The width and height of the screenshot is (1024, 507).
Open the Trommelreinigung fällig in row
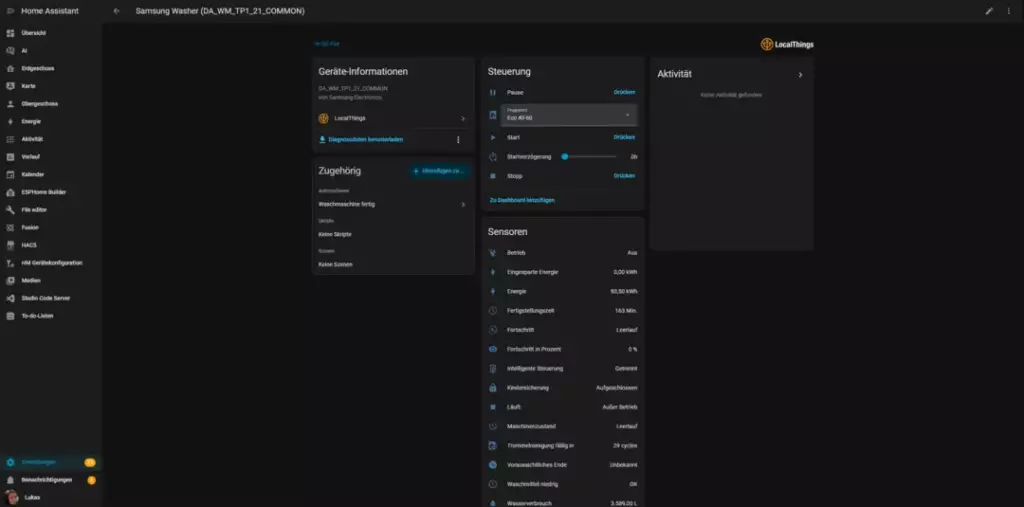[563, 446]
